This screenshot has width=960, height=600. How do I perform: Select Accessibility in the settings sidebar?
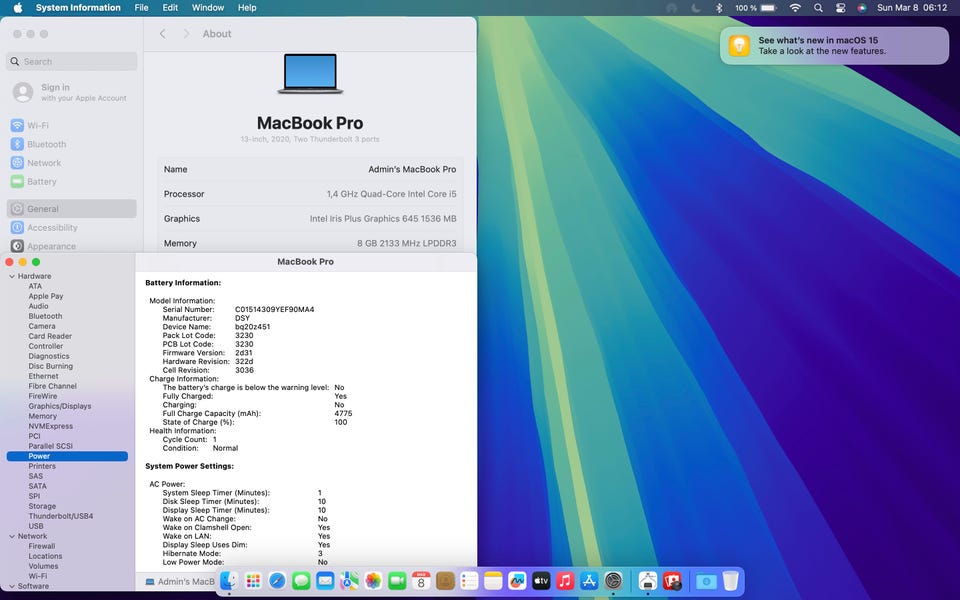[x=52, y=228]
